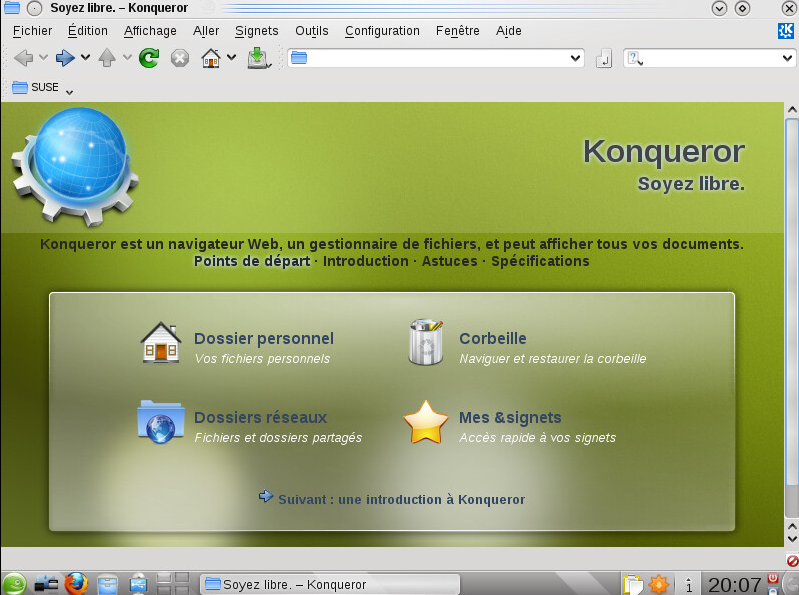
Task: Follow the Astuces link
Action: pyautogui.click(x=449, y=261)
